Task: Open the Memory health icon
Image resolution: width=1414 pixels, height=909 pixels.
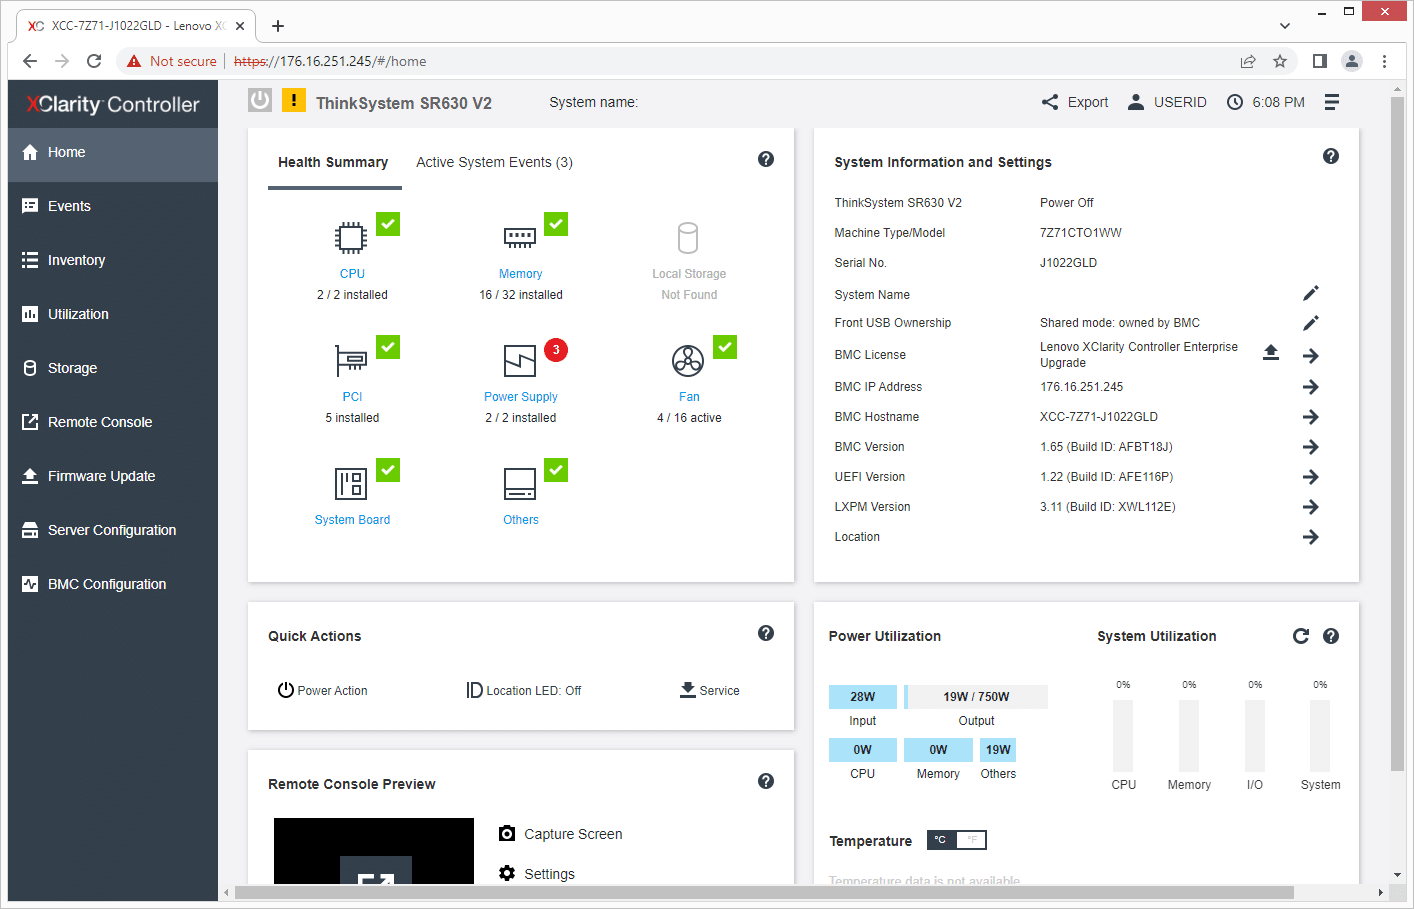Action: pyautogui.click(x=520, y=238)
